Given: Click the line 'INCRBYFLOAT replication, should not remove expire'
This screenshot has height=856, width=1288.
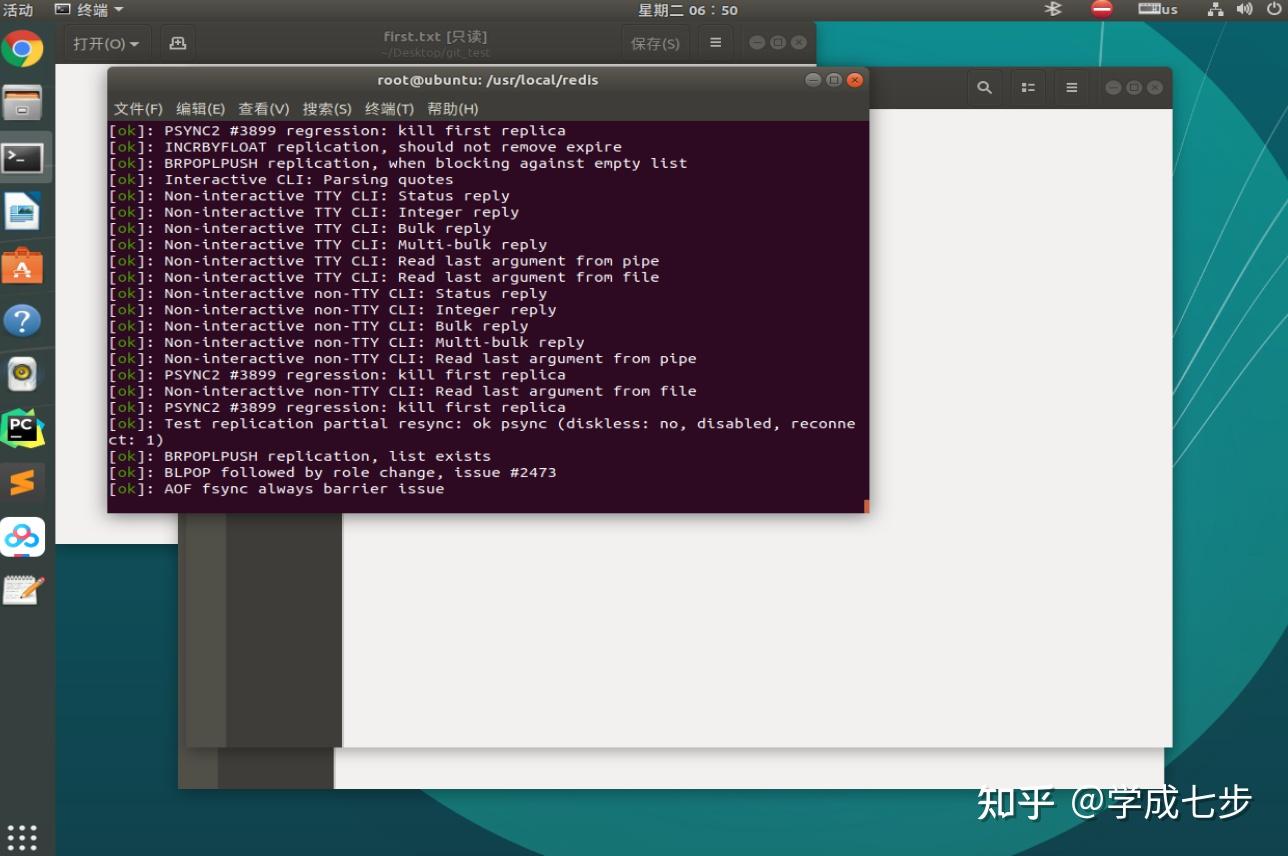Looking at the screenshot, I should click(393, 147).
